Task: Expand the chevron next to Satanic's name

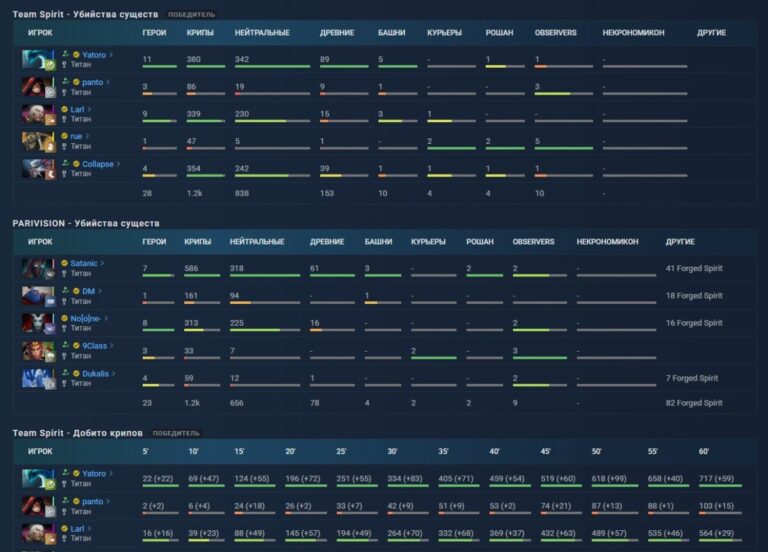Action: 102,263
